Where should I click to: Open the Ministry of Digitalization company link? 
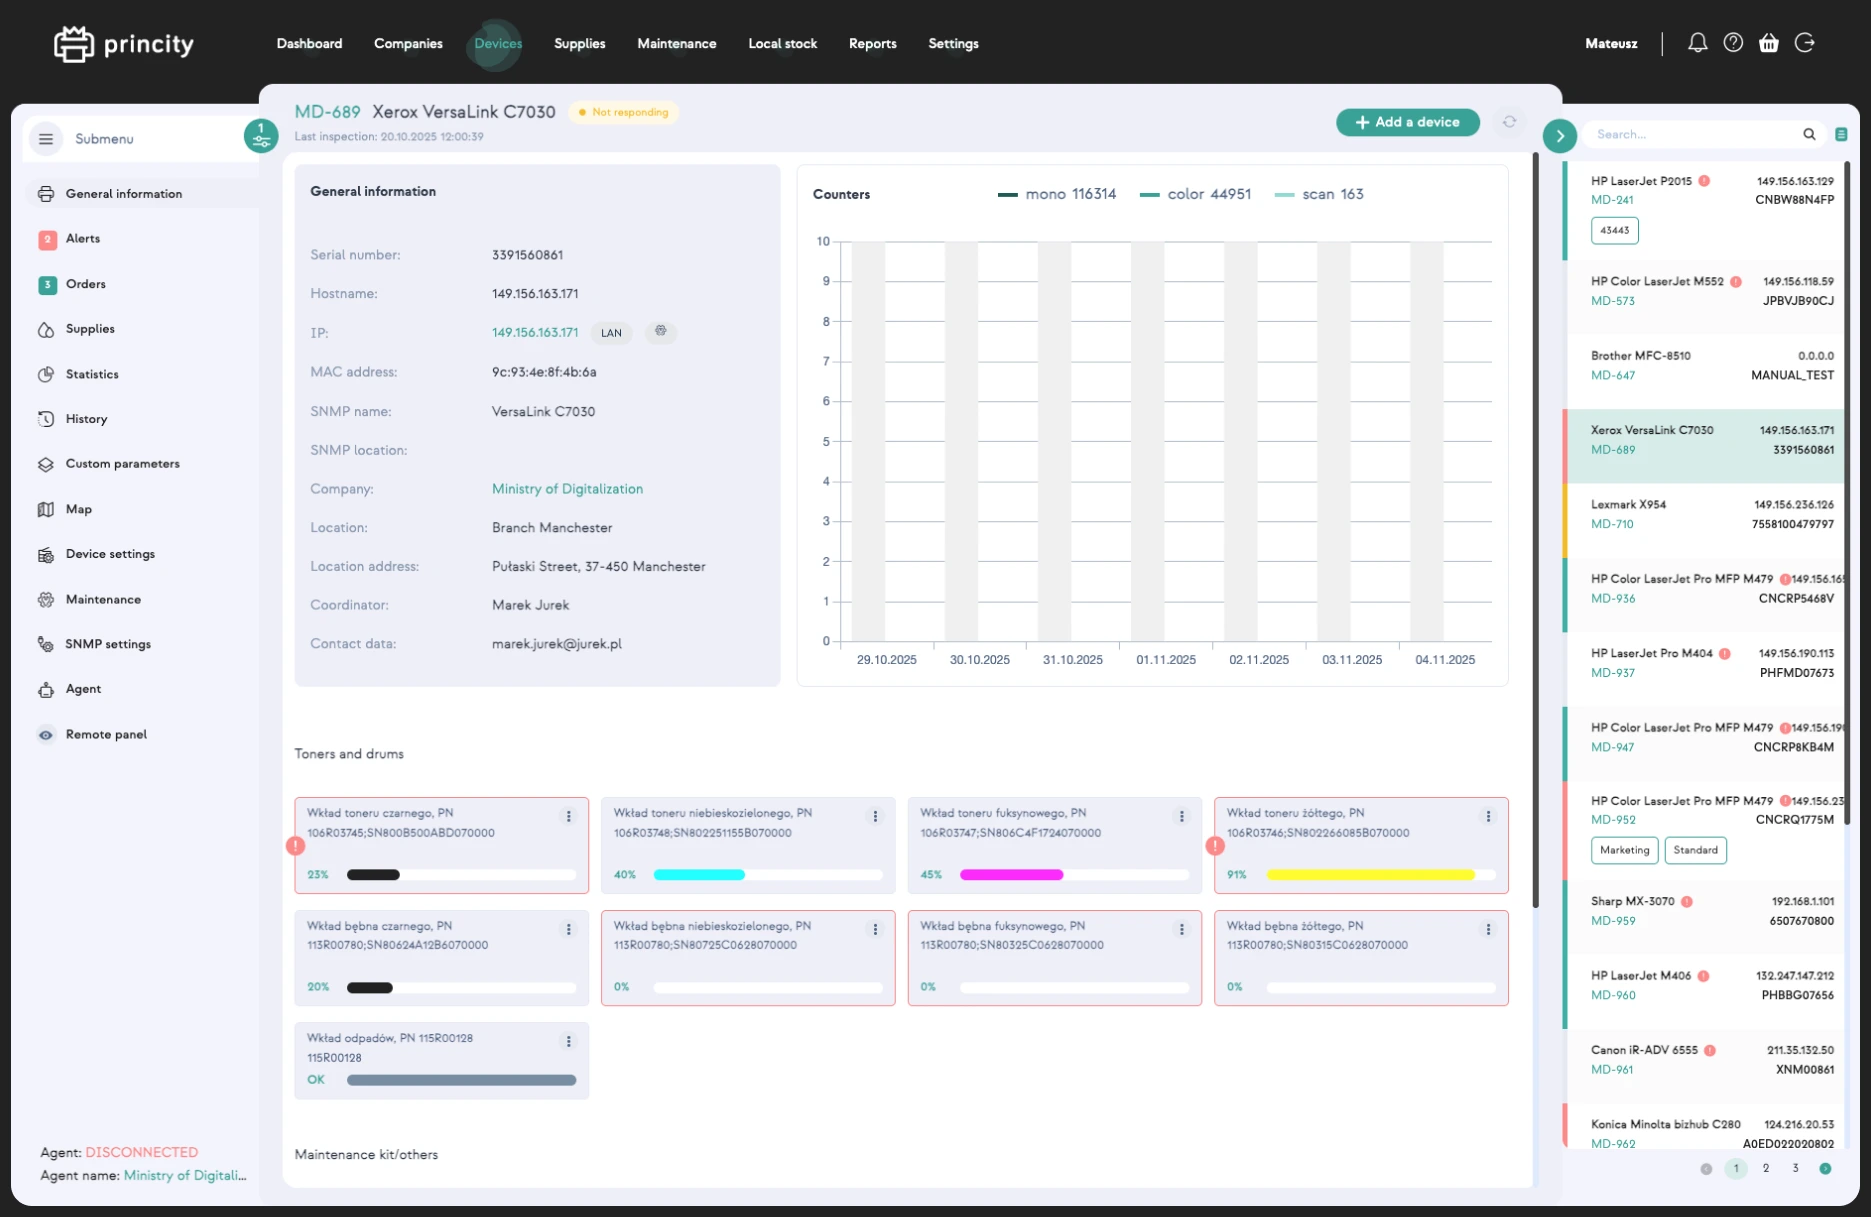tap(567, 489)
